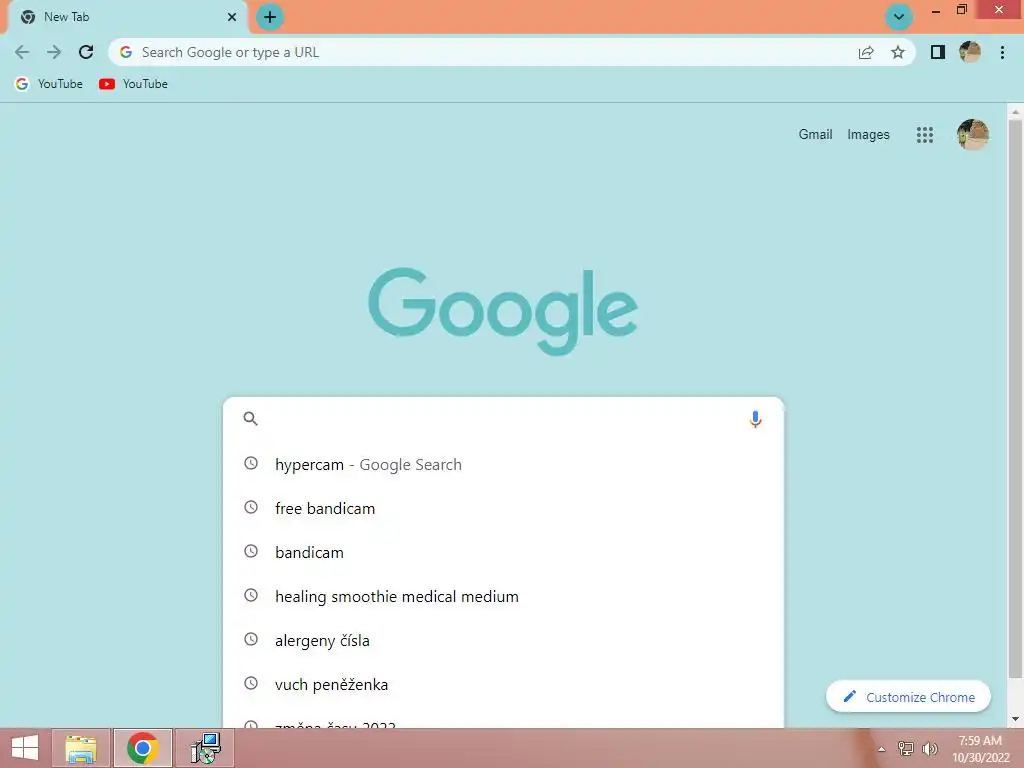Click clock icon beside hypercam suggestion

251,463
